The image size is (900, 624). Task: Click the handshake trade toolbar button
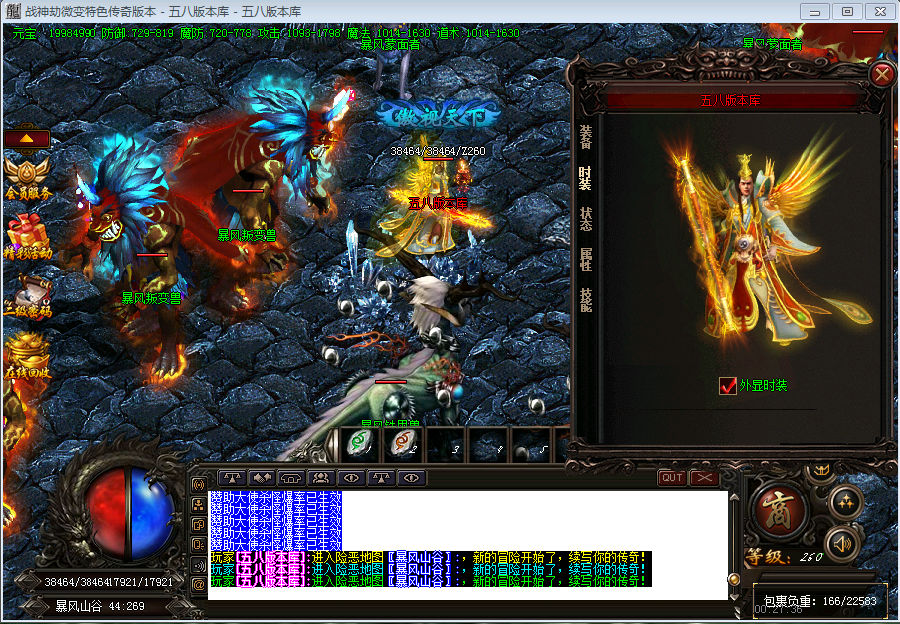point(262,478)
